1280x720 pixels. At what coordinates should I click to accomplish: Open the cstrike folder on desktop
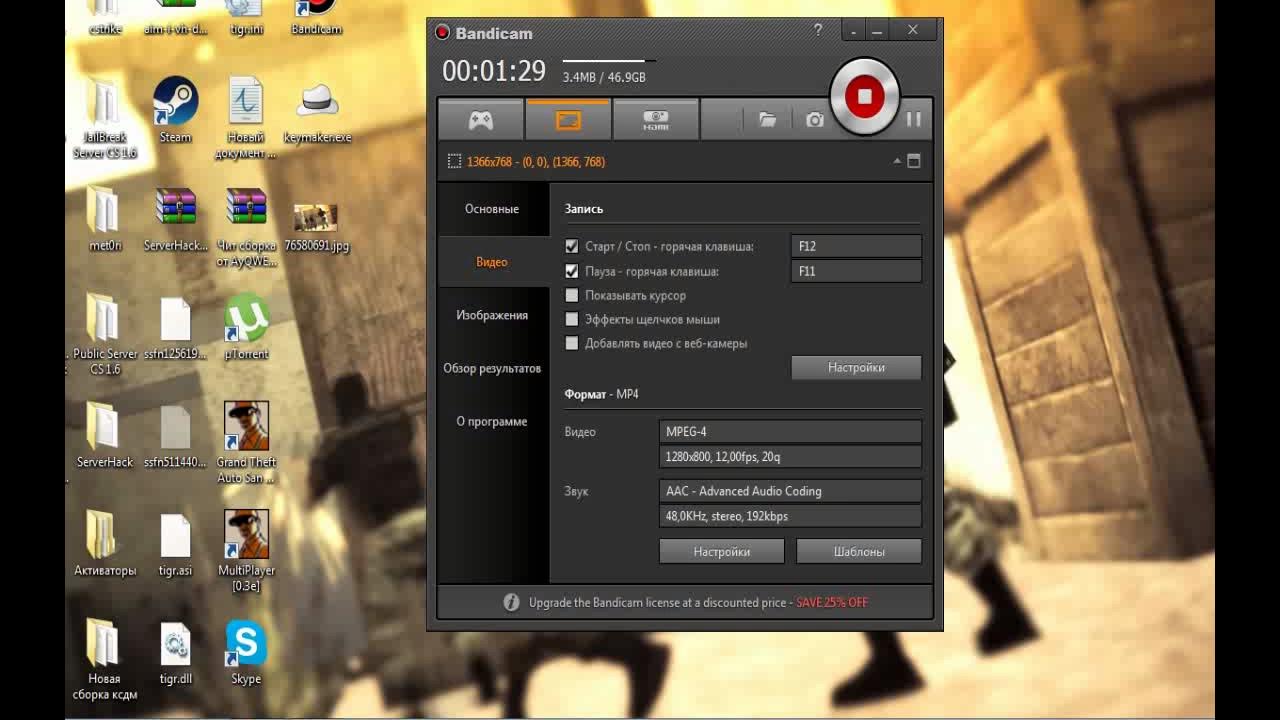[x=105, y=17]
